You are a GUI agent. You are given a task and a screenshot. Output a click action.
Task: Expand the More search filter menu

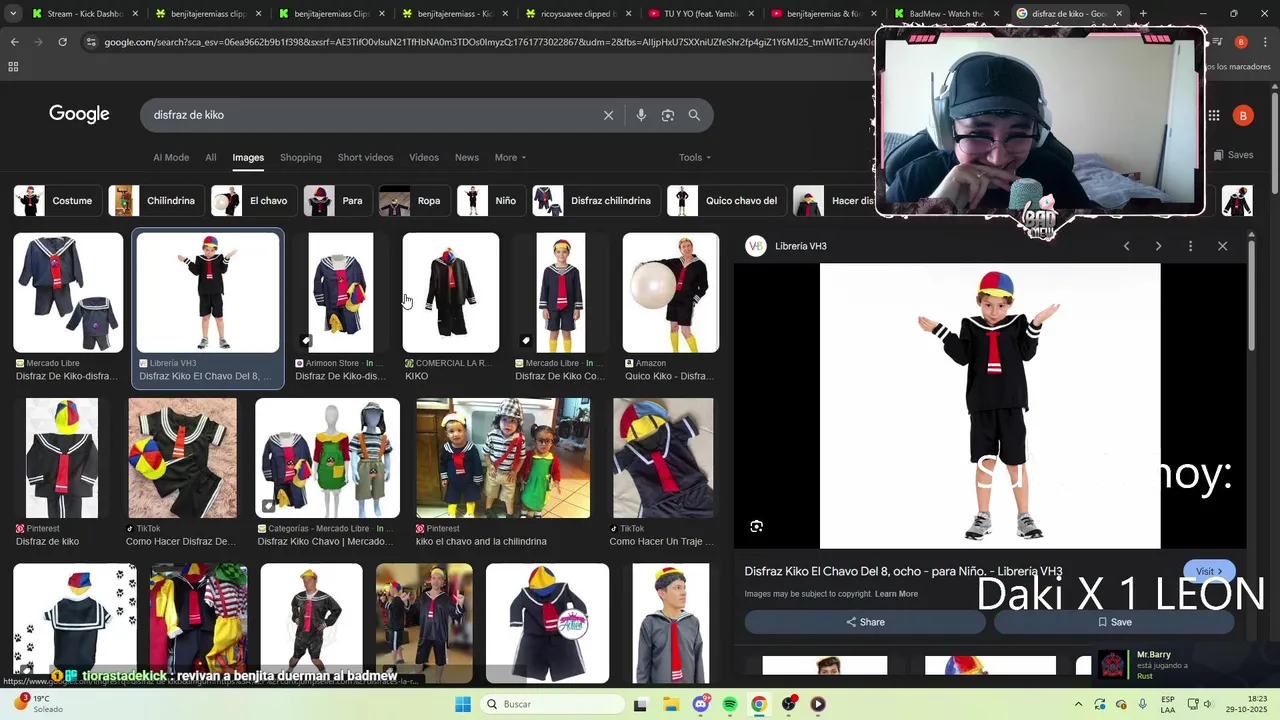pyautogui.click(x=510, y=157)
